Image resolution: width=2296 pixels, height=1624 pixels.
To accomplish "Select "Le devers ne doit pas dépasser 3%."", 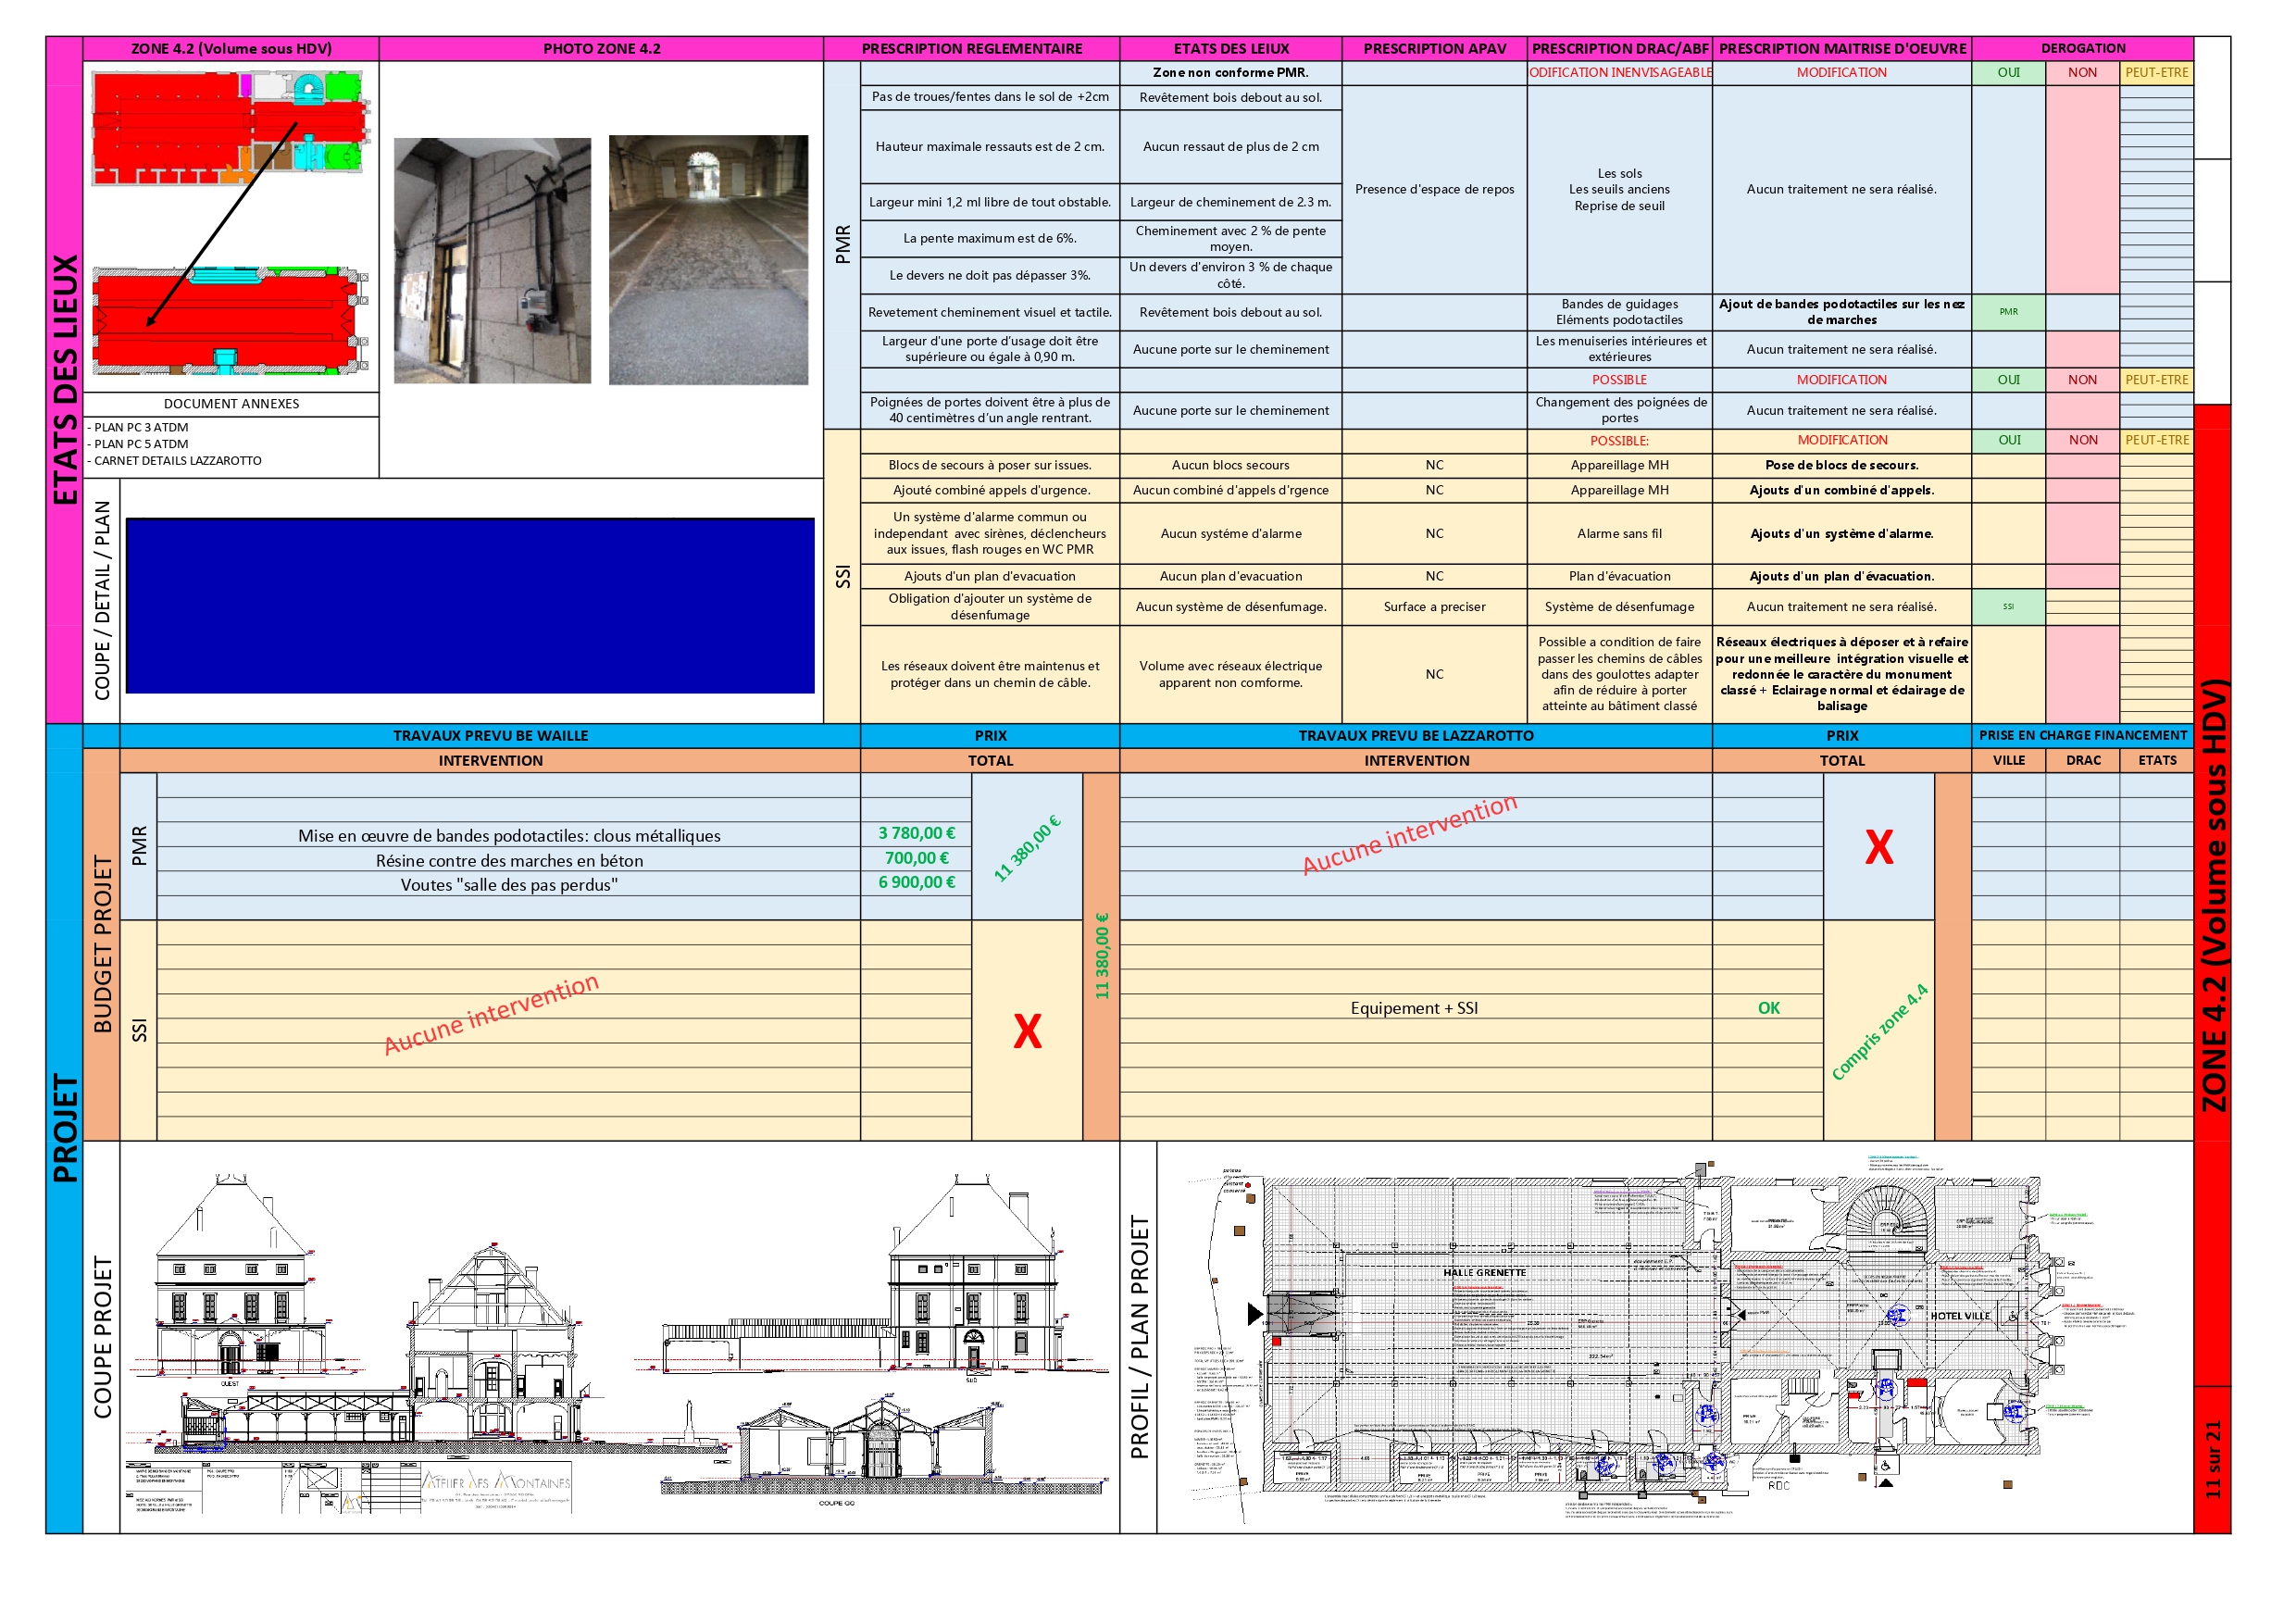I will (990, 275).
